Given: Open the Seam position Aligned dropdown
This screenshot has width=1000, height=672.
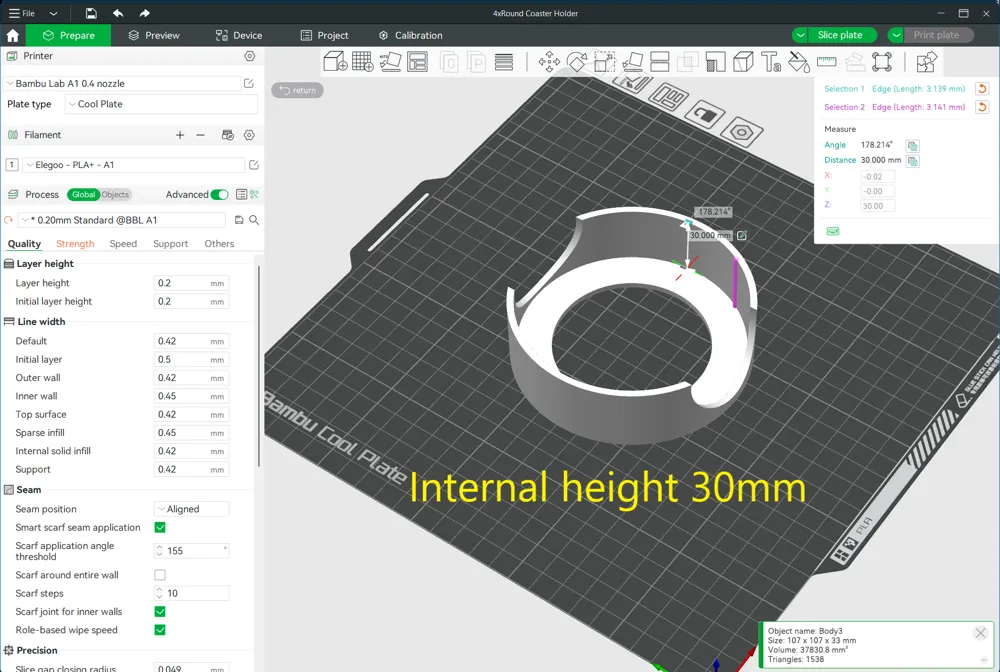Looking at the screenshot, I should (x=192, y=509).
